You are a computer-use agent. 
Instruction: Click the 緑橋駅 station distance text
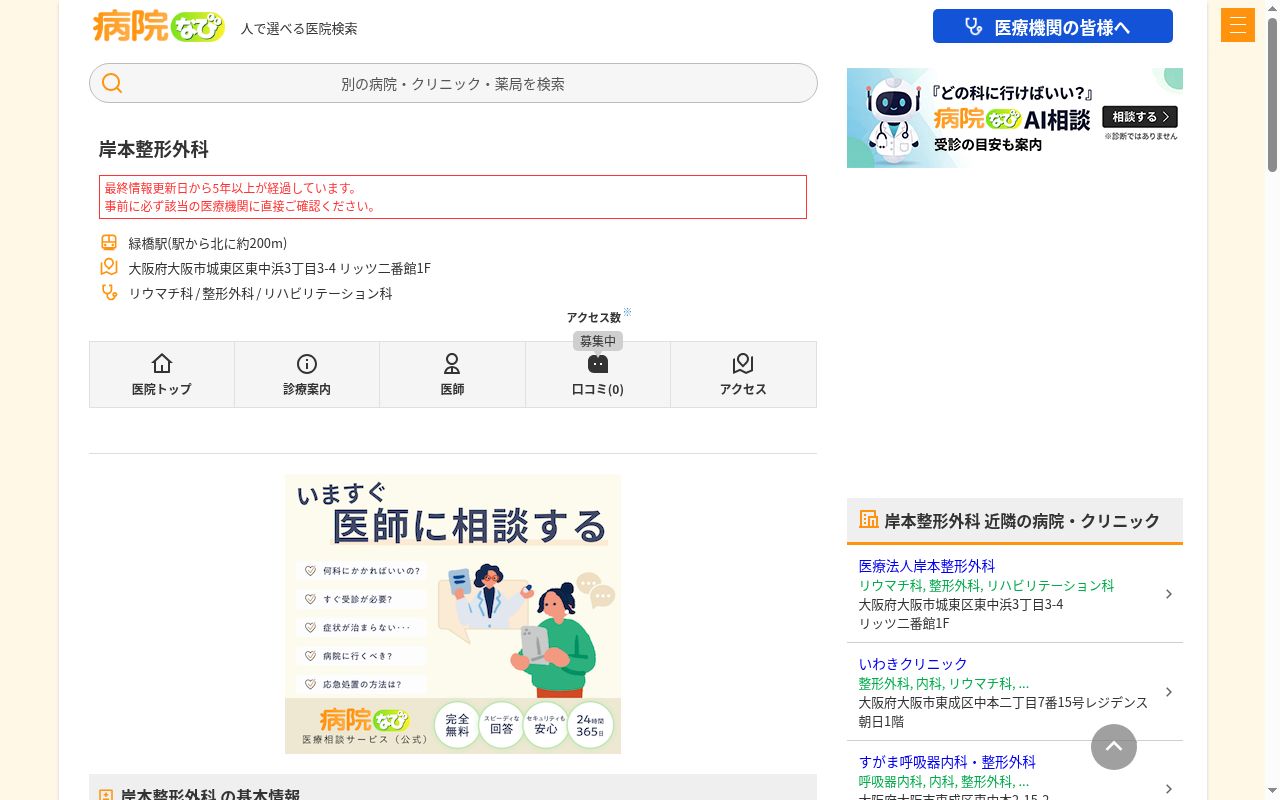click(208, 243)
